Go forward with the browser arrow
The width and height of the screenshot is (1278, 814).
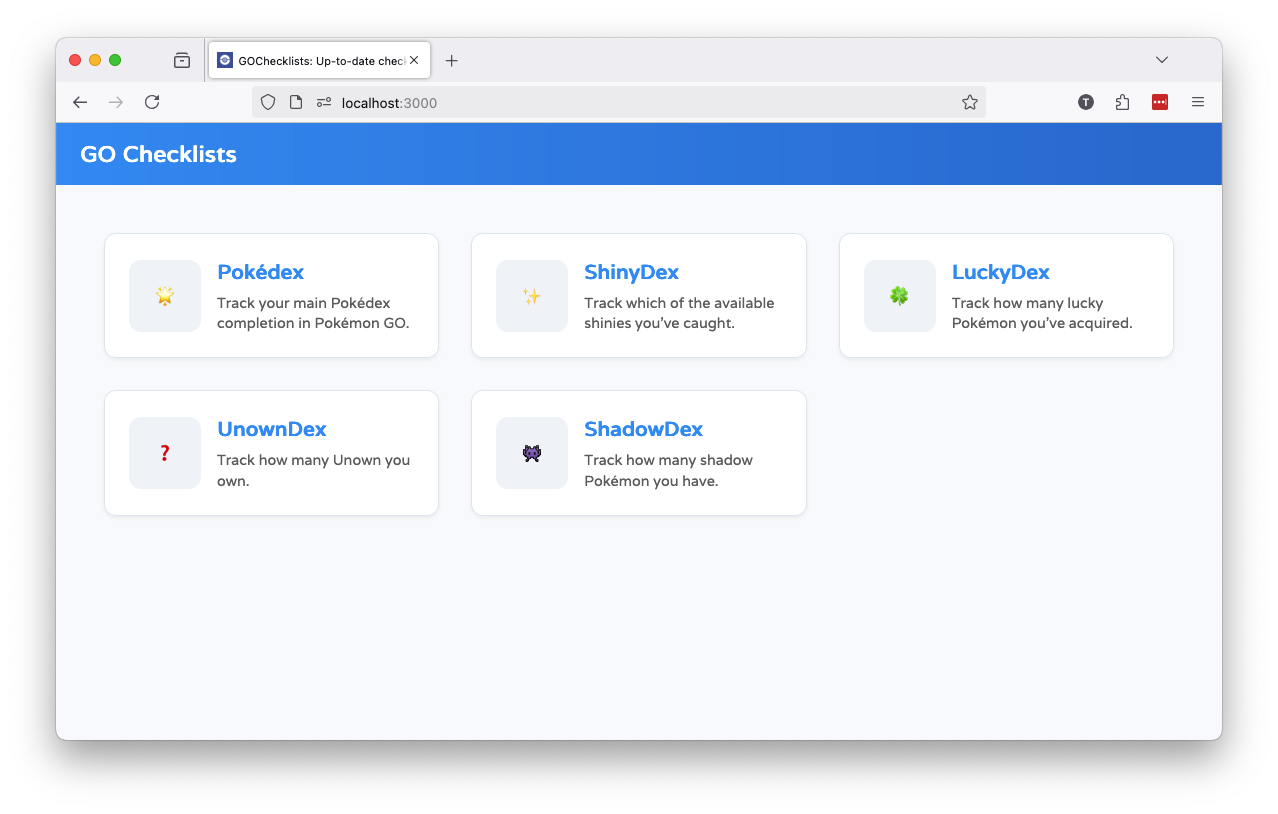tap(116, 102)
